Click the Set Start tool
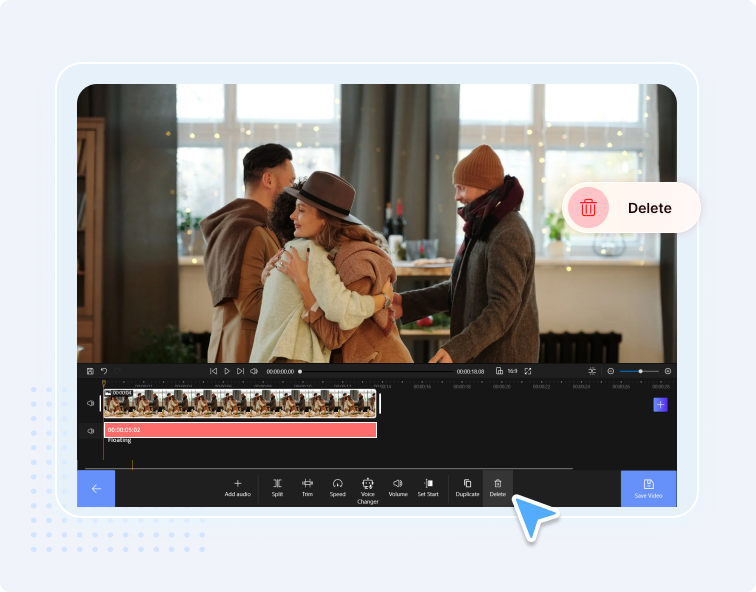The width and height of the screenshot is (756, 592). [x=428, y=488]
